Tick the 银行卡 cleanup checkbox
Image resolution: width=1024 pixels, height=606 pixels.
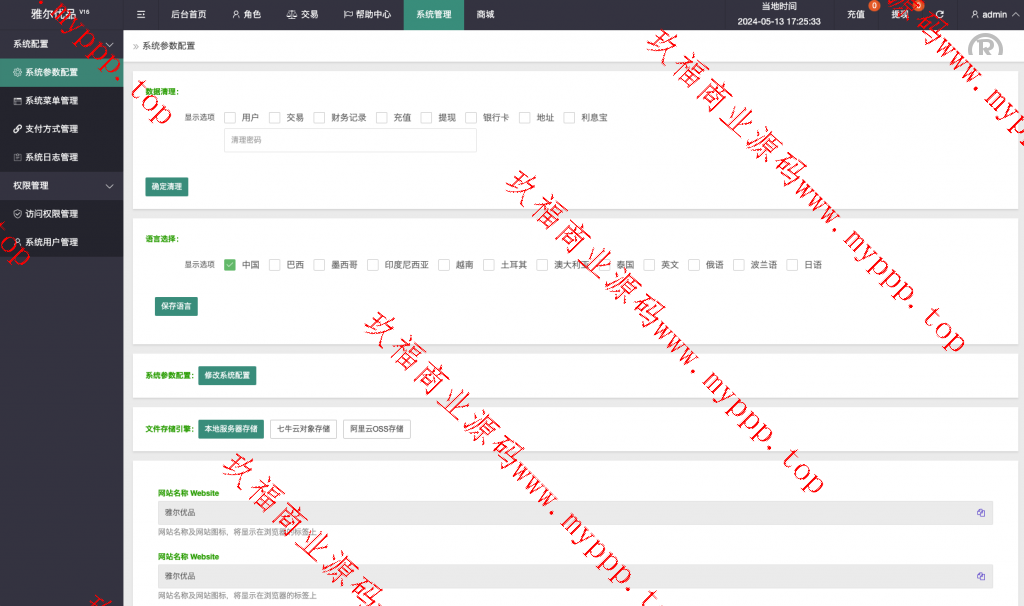(x=471, y=117)
